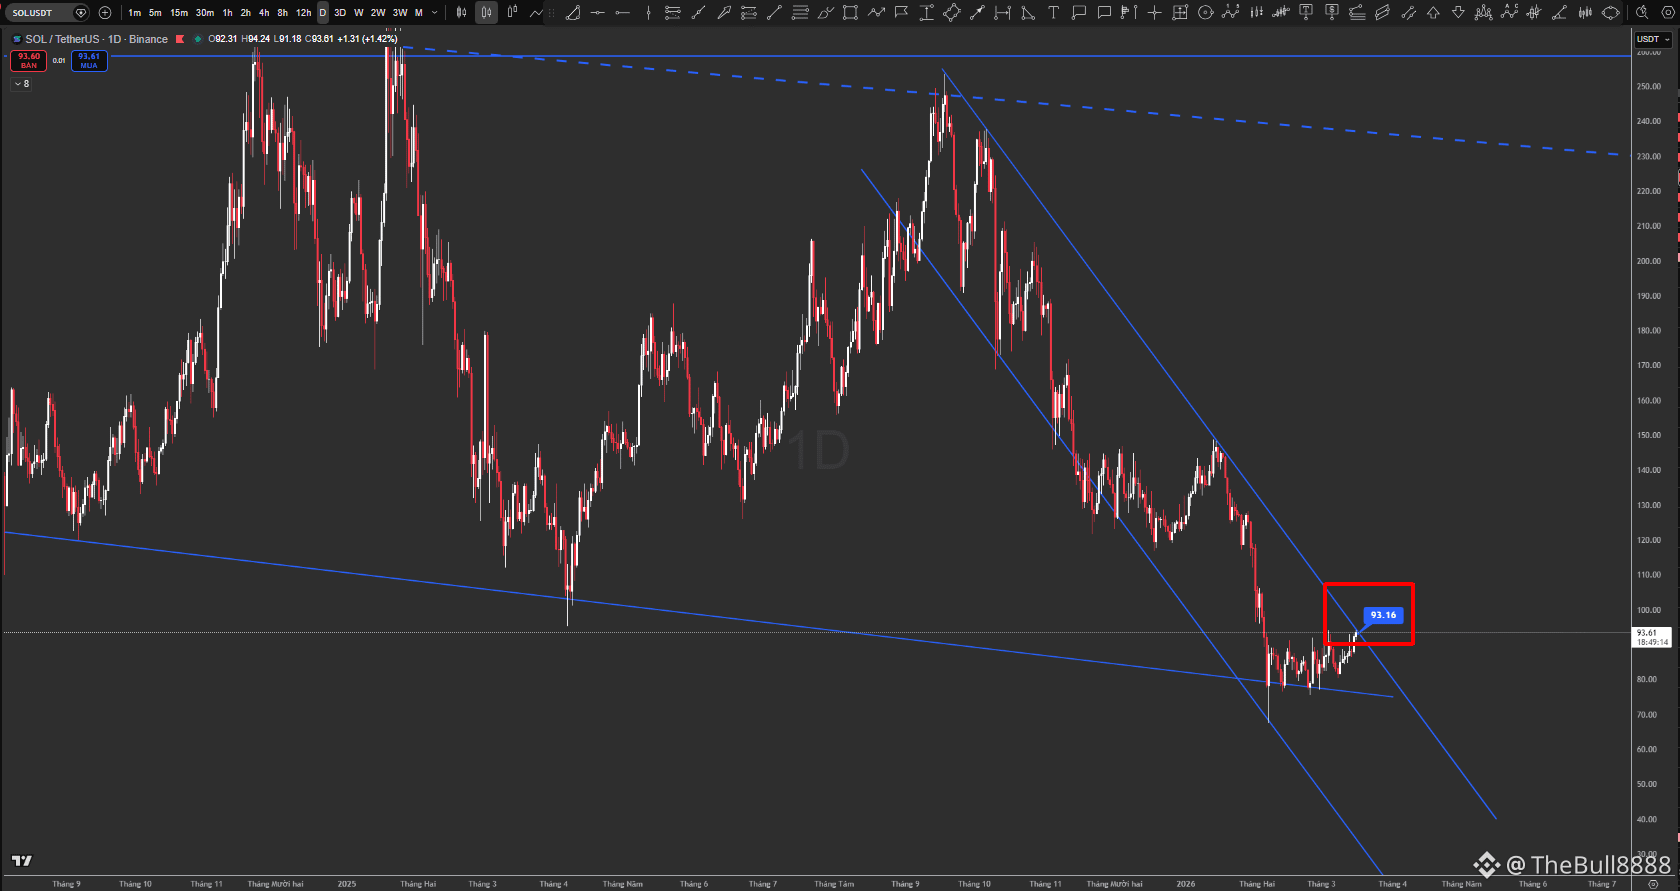Select the signpost annotation tool
1680x891 pixels.
[x=1129, y=13]
